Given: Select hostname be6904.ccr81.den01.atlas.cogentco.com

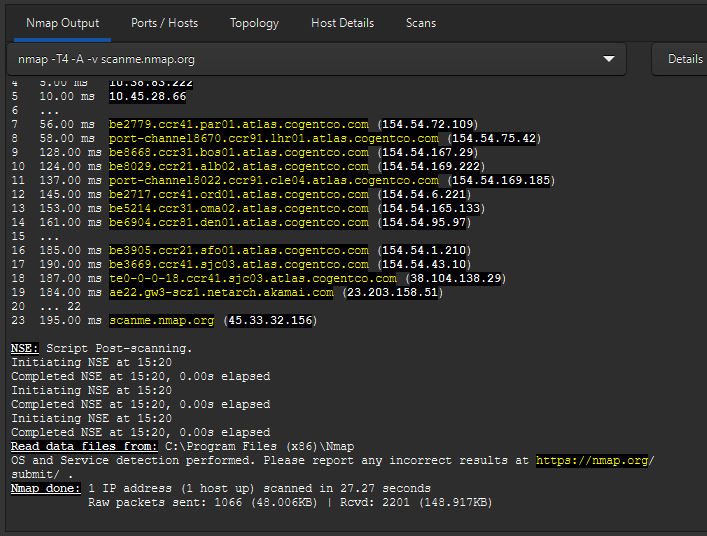Looking at the screenshot, I should click(239, 222).
